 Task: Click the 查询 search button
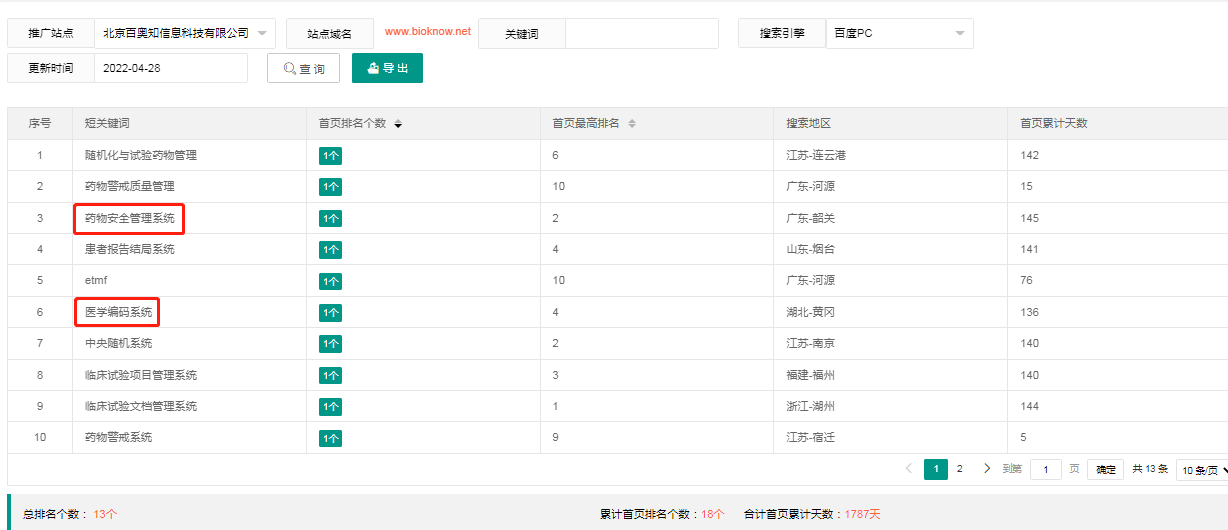coord(303,68)
